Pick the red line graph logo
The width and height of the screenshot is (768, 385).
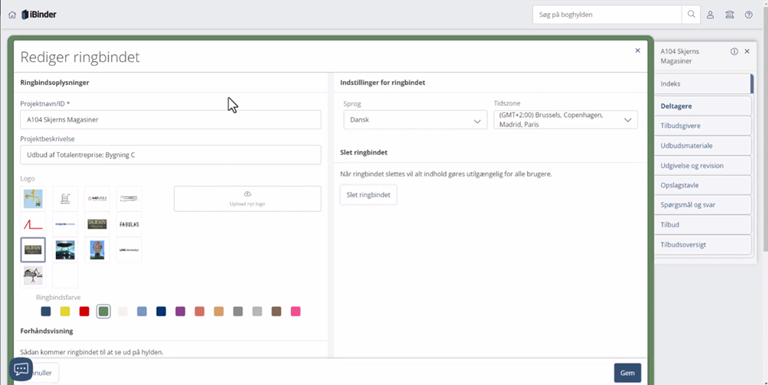[33, 224]
